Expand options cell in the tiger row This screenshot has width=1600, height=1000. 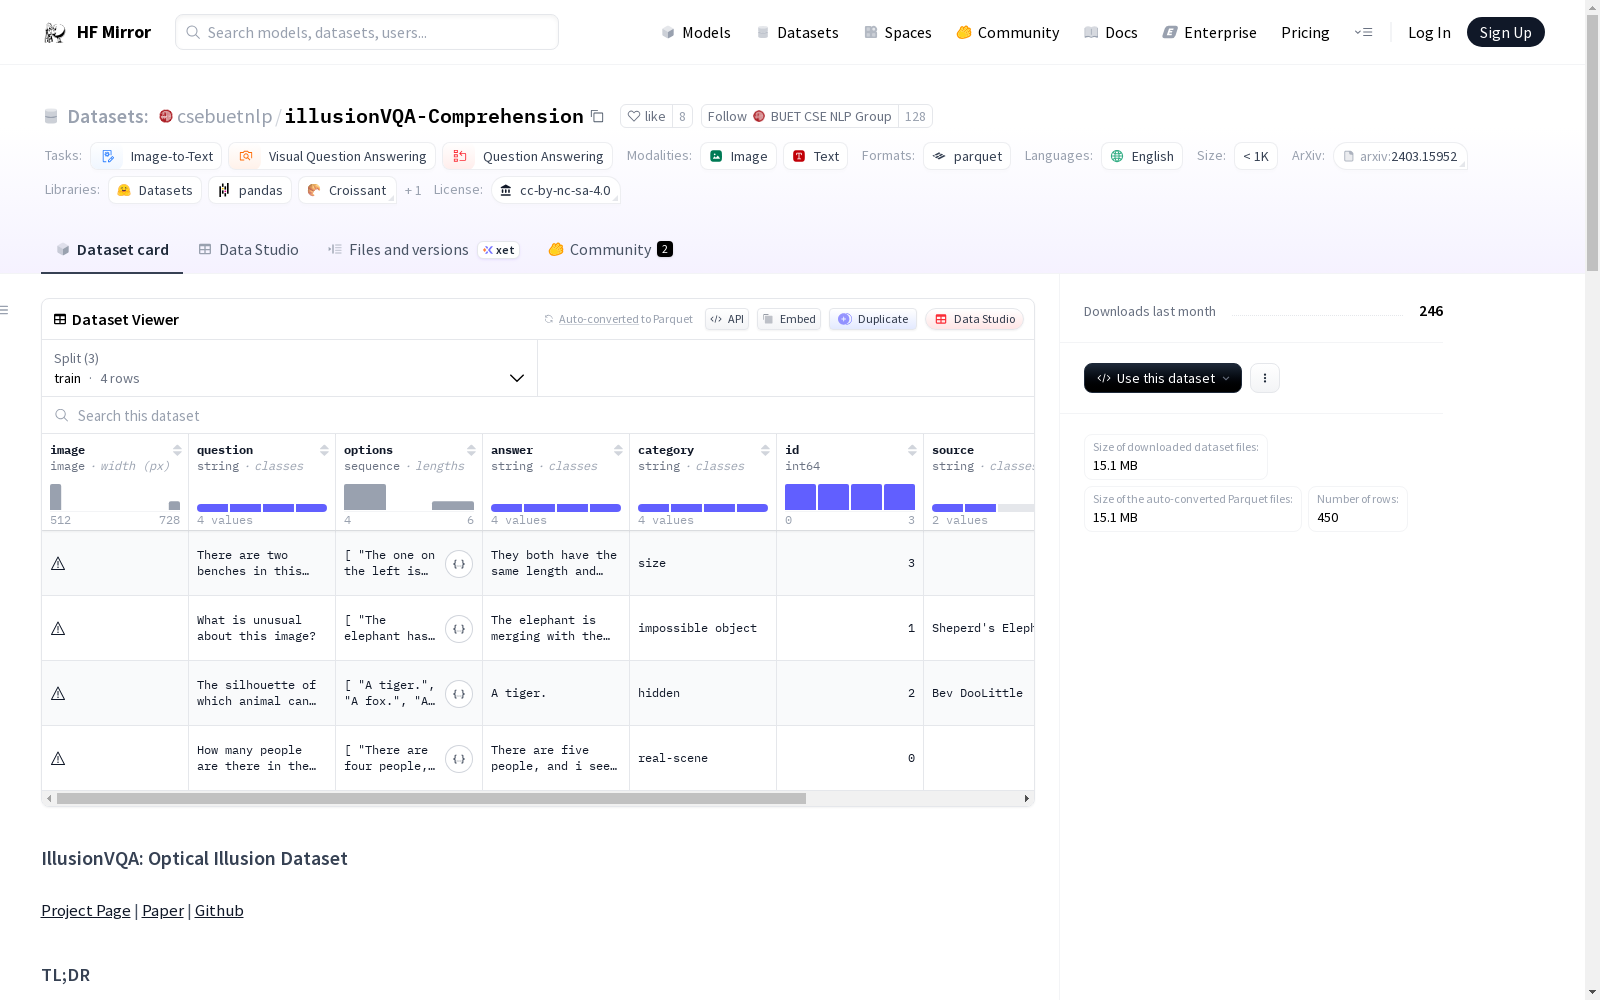(x=459, y=694)
